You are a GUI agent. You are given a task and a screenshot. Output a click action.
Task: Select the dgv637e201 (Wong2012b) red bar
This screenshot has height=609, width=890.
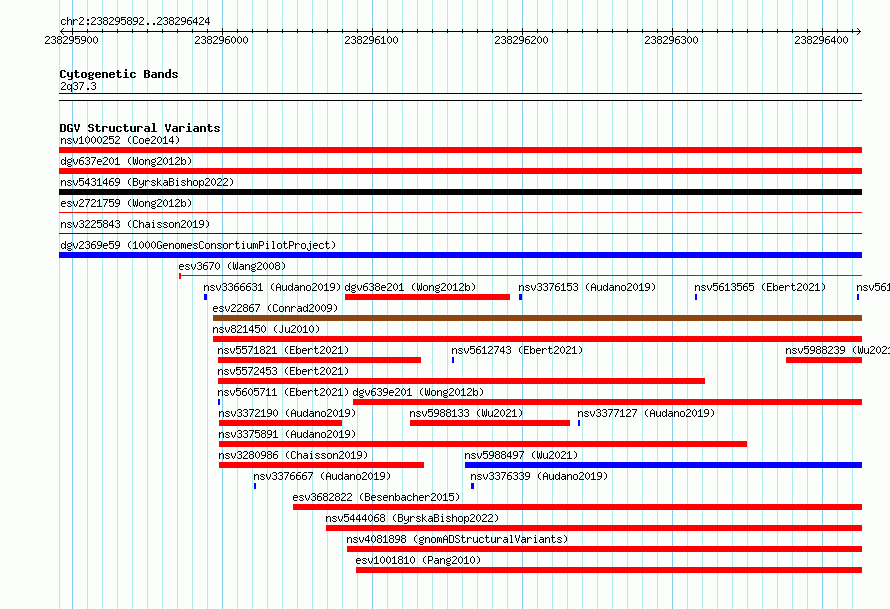(460, 171)
